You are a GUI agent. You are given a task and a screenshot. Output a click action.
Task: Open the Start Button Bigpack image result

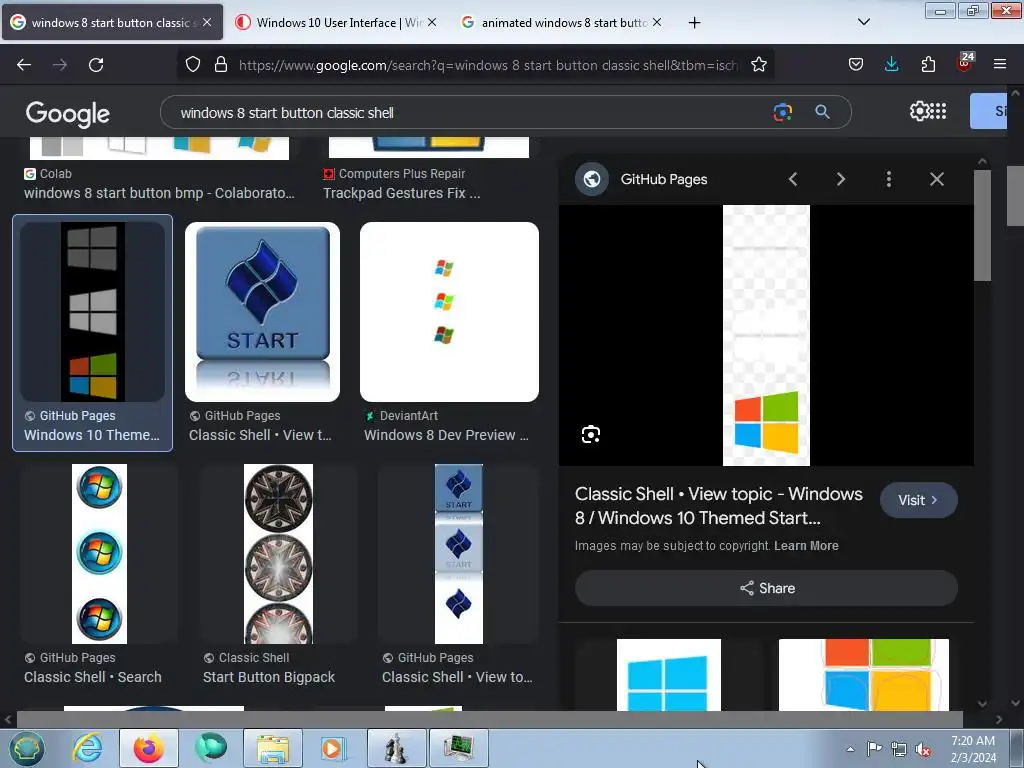pyautogui.click(x=278, y=554)
